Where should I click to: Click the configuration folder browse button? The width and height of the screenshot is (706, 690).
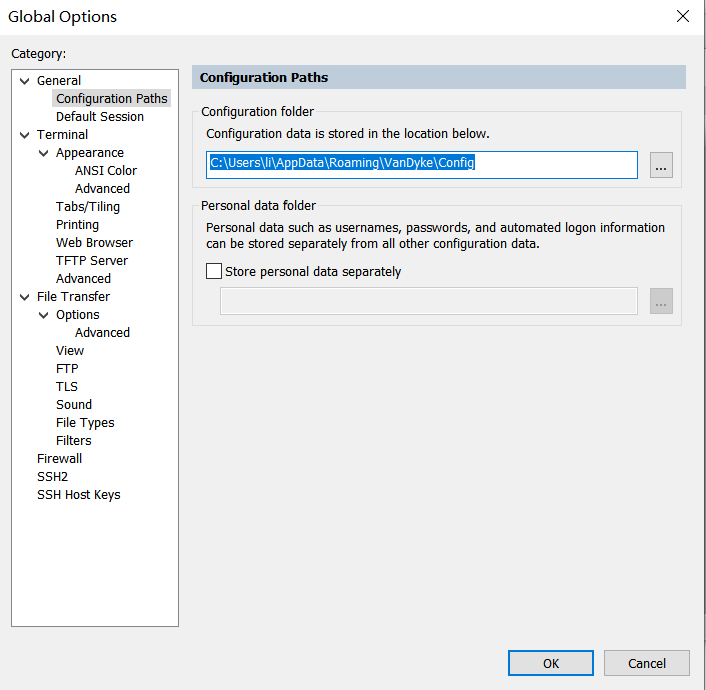point(661,166)
